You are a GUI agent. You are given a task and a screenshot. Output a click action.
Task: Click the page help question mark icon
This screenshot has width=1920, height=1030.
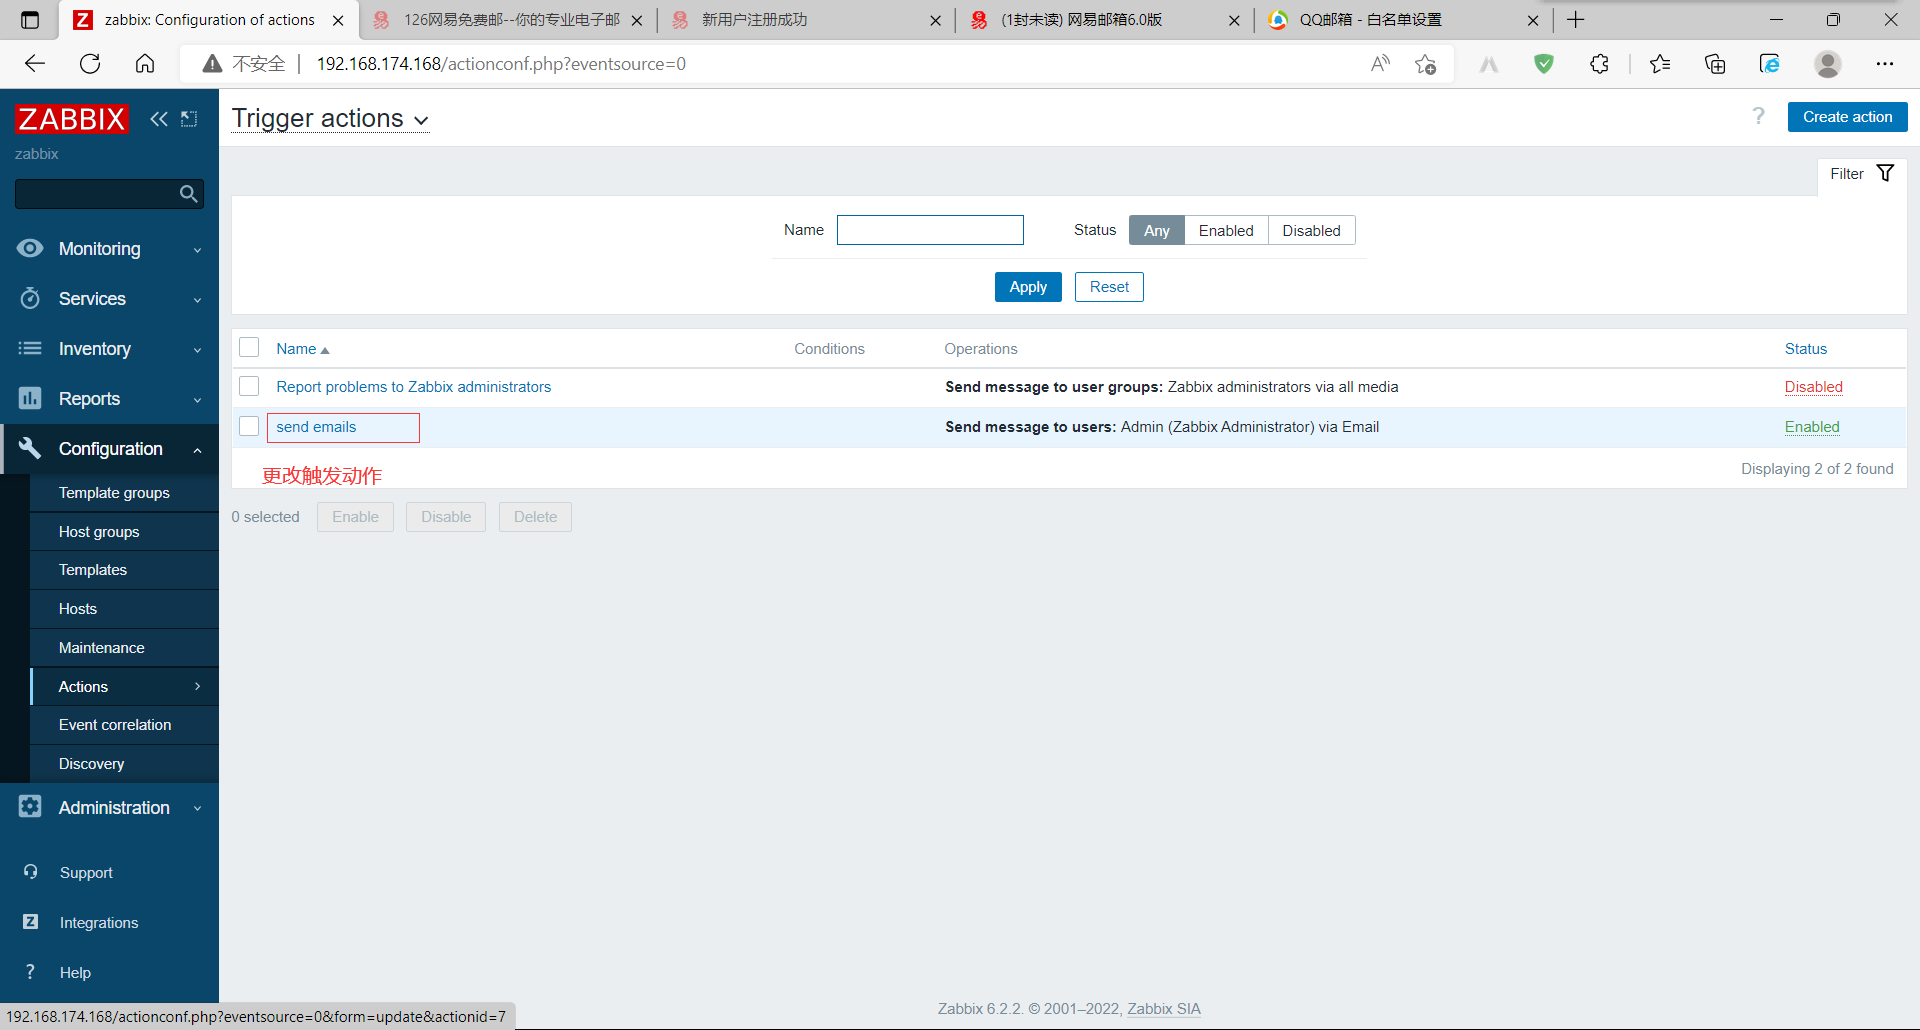pyautogui.click(x=1758, y=116)
